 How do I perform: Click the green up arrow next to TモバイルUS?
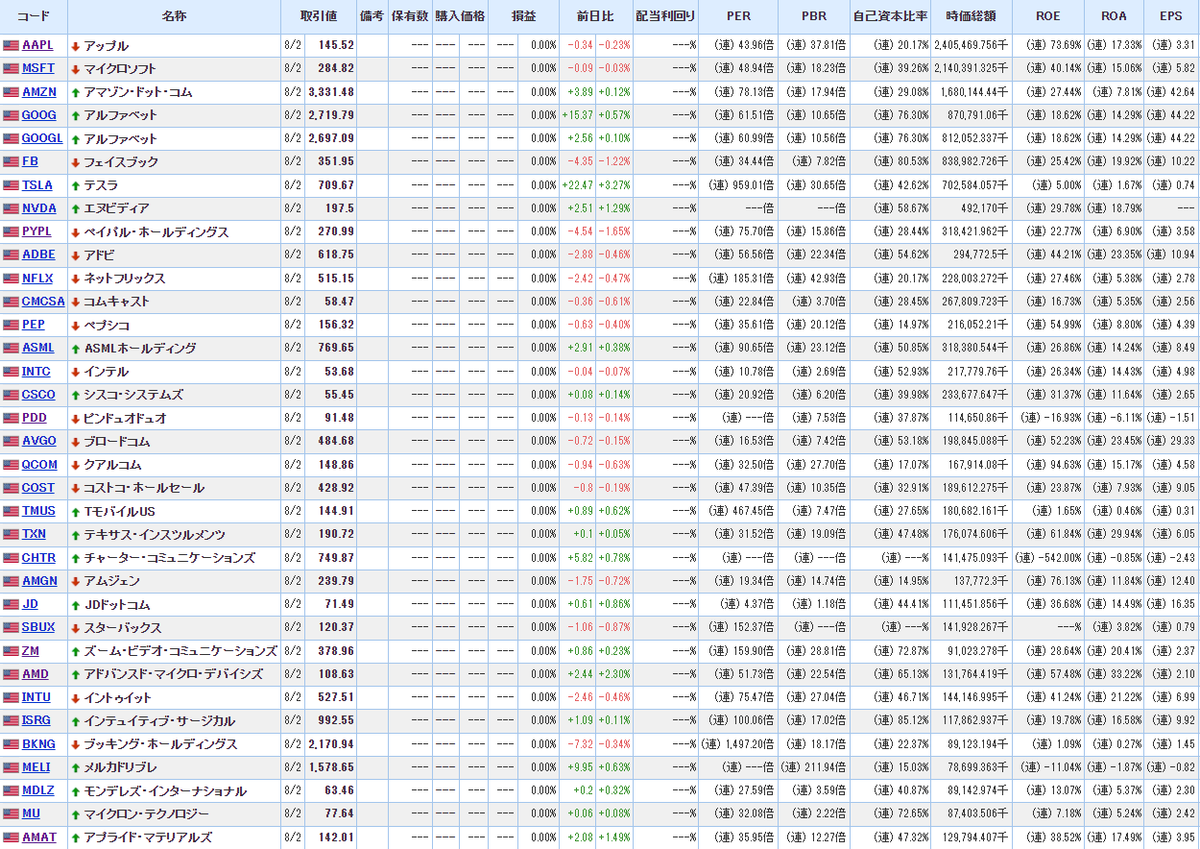(x=75, y=511)
